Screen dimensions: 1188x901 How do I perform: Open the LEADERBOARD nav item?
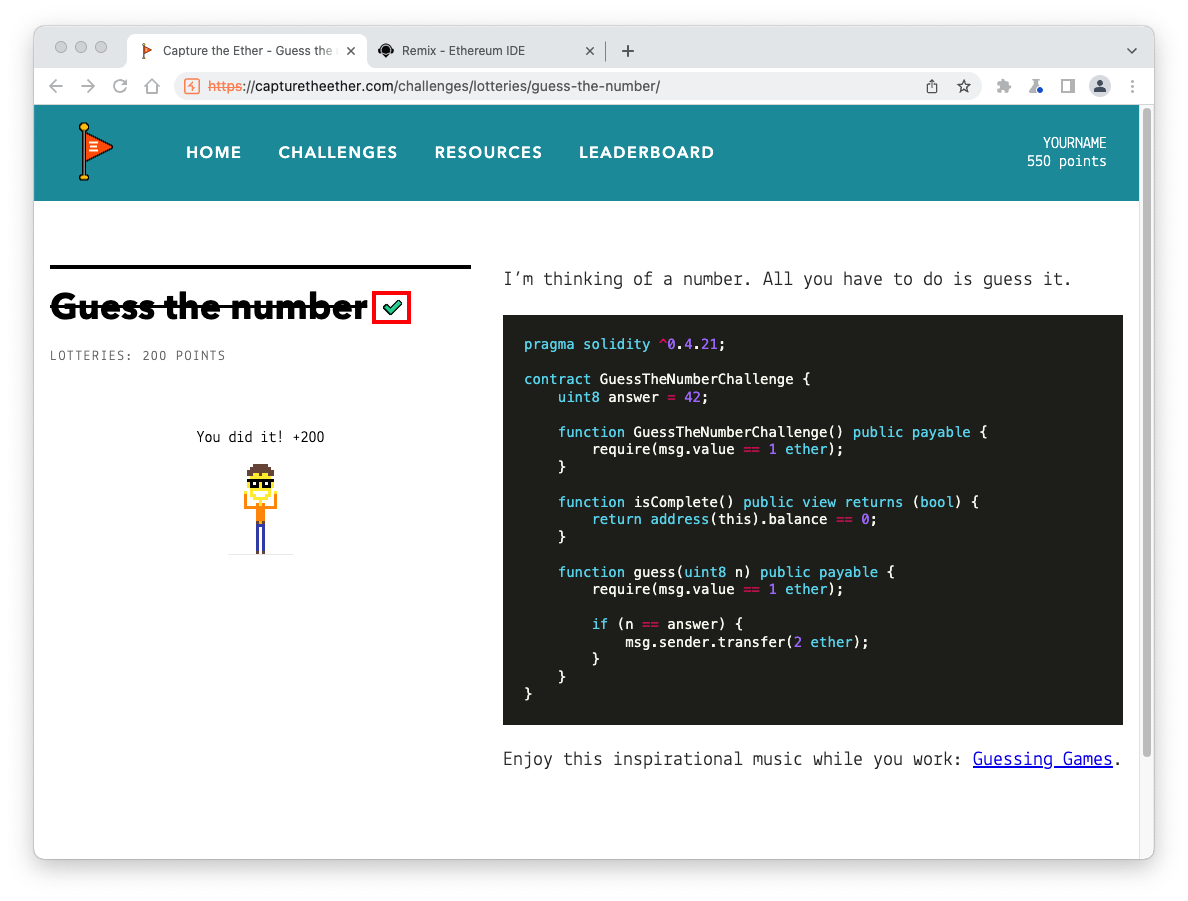pos(646,152)
